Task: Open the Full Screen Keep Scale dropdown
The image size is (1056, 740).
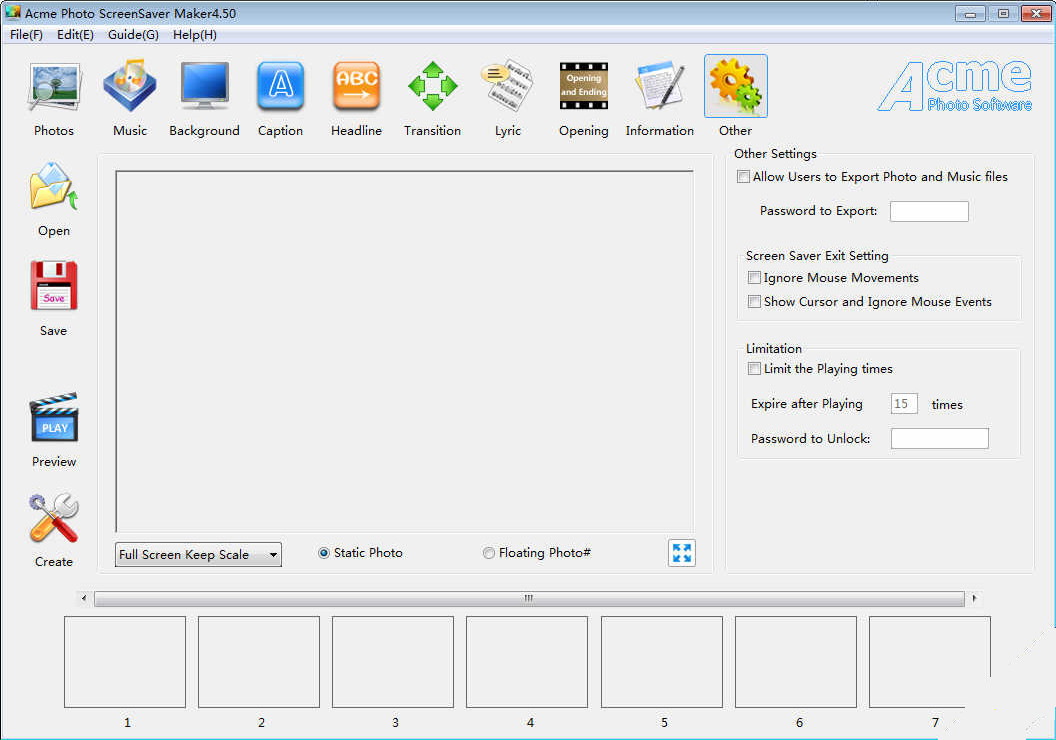Action: pyautogui.click(x=198, y=555)
